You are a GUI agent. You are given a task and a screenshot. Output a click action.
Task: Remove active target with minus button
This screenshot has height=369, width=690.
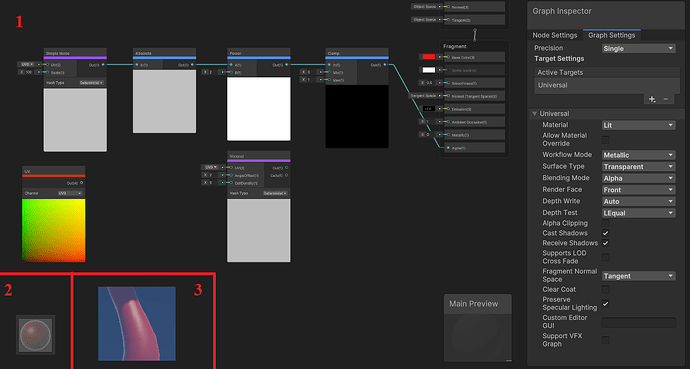click(665, 99)
